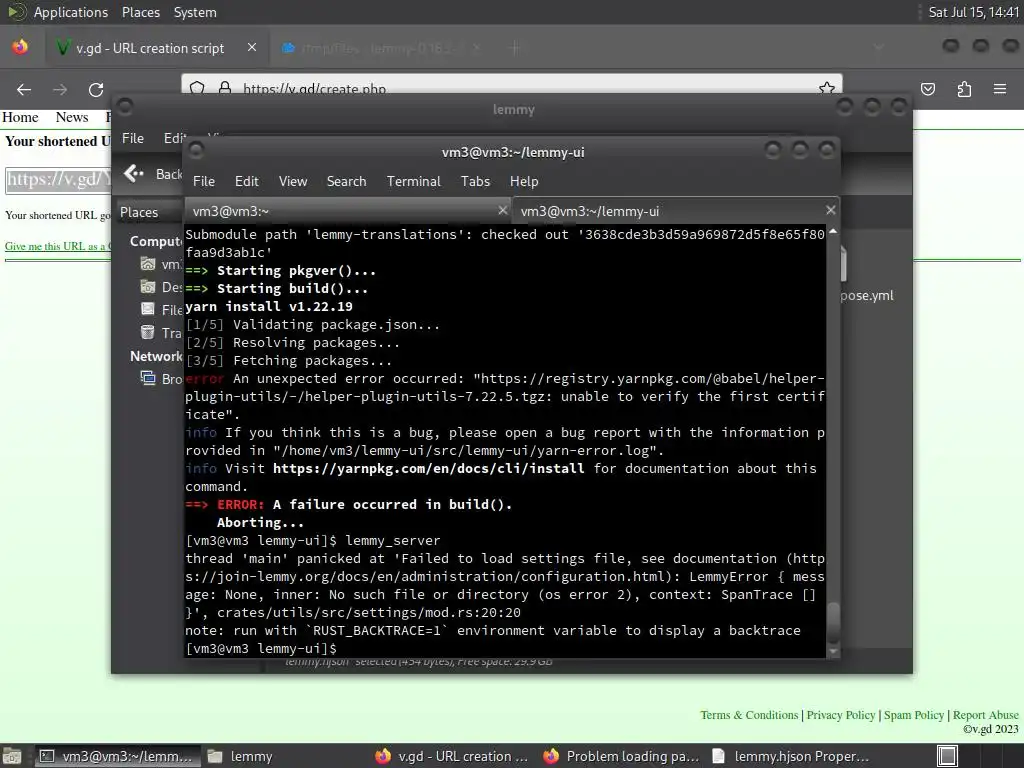
Task: Open the View menu in terminal
Action: [293, 182]
